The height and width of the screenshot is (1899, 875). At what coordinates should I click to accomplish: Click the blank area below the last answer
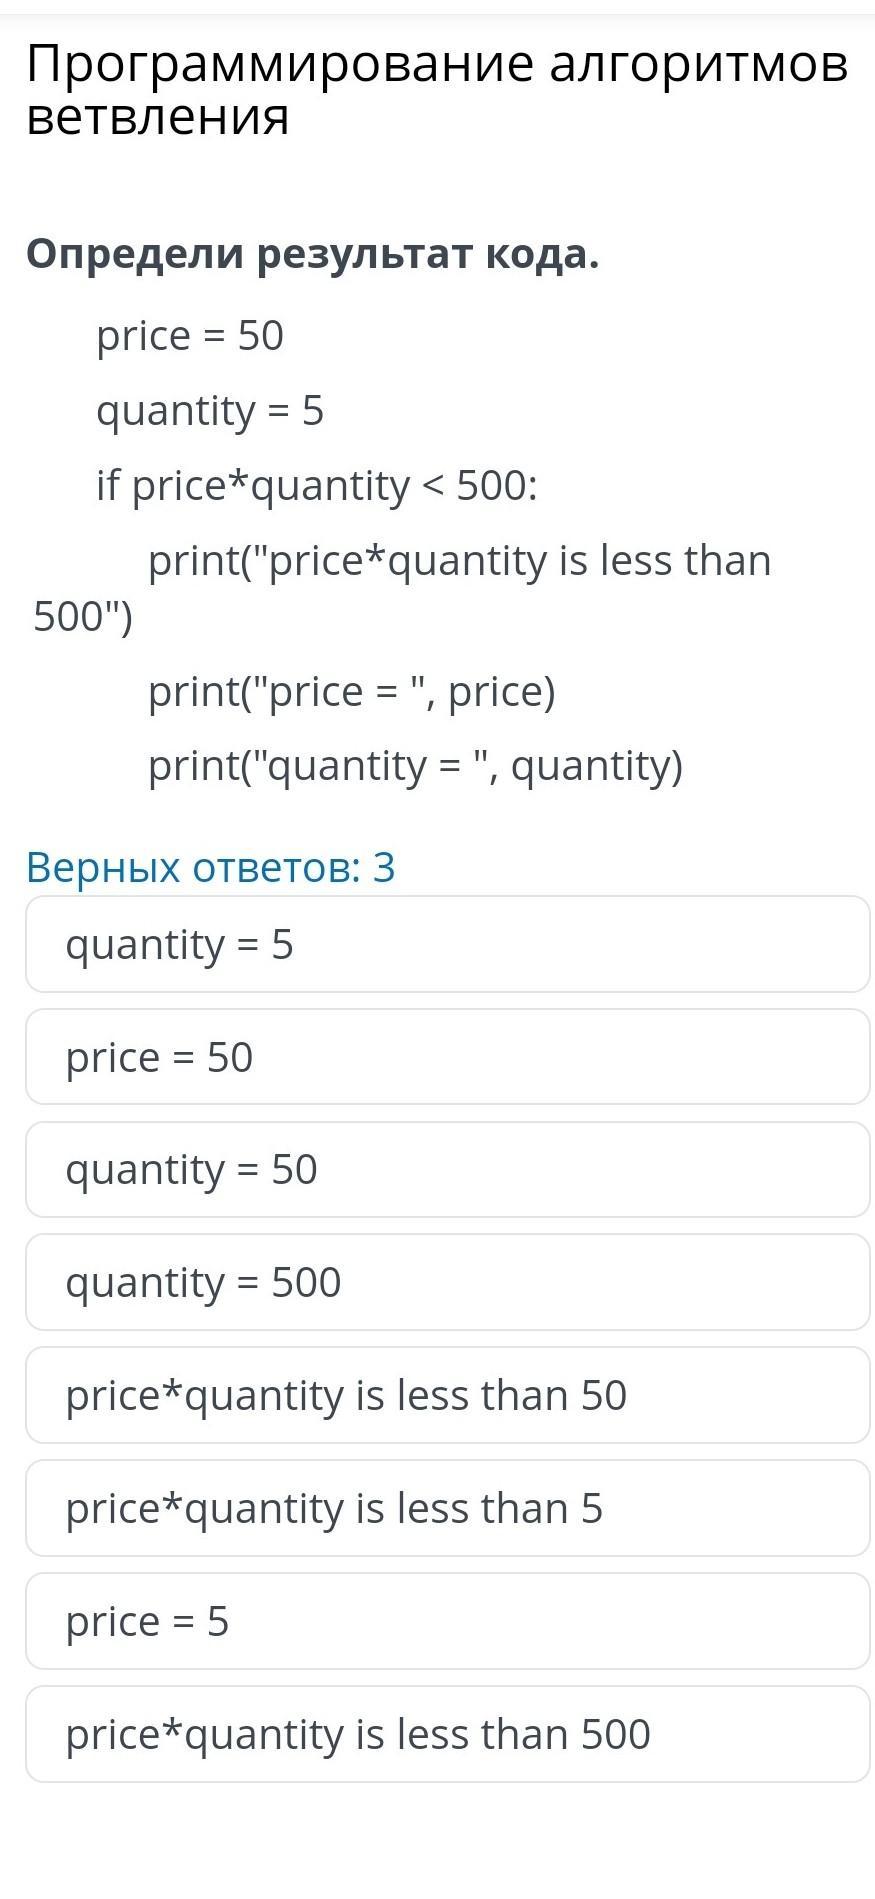[437, 1842]
